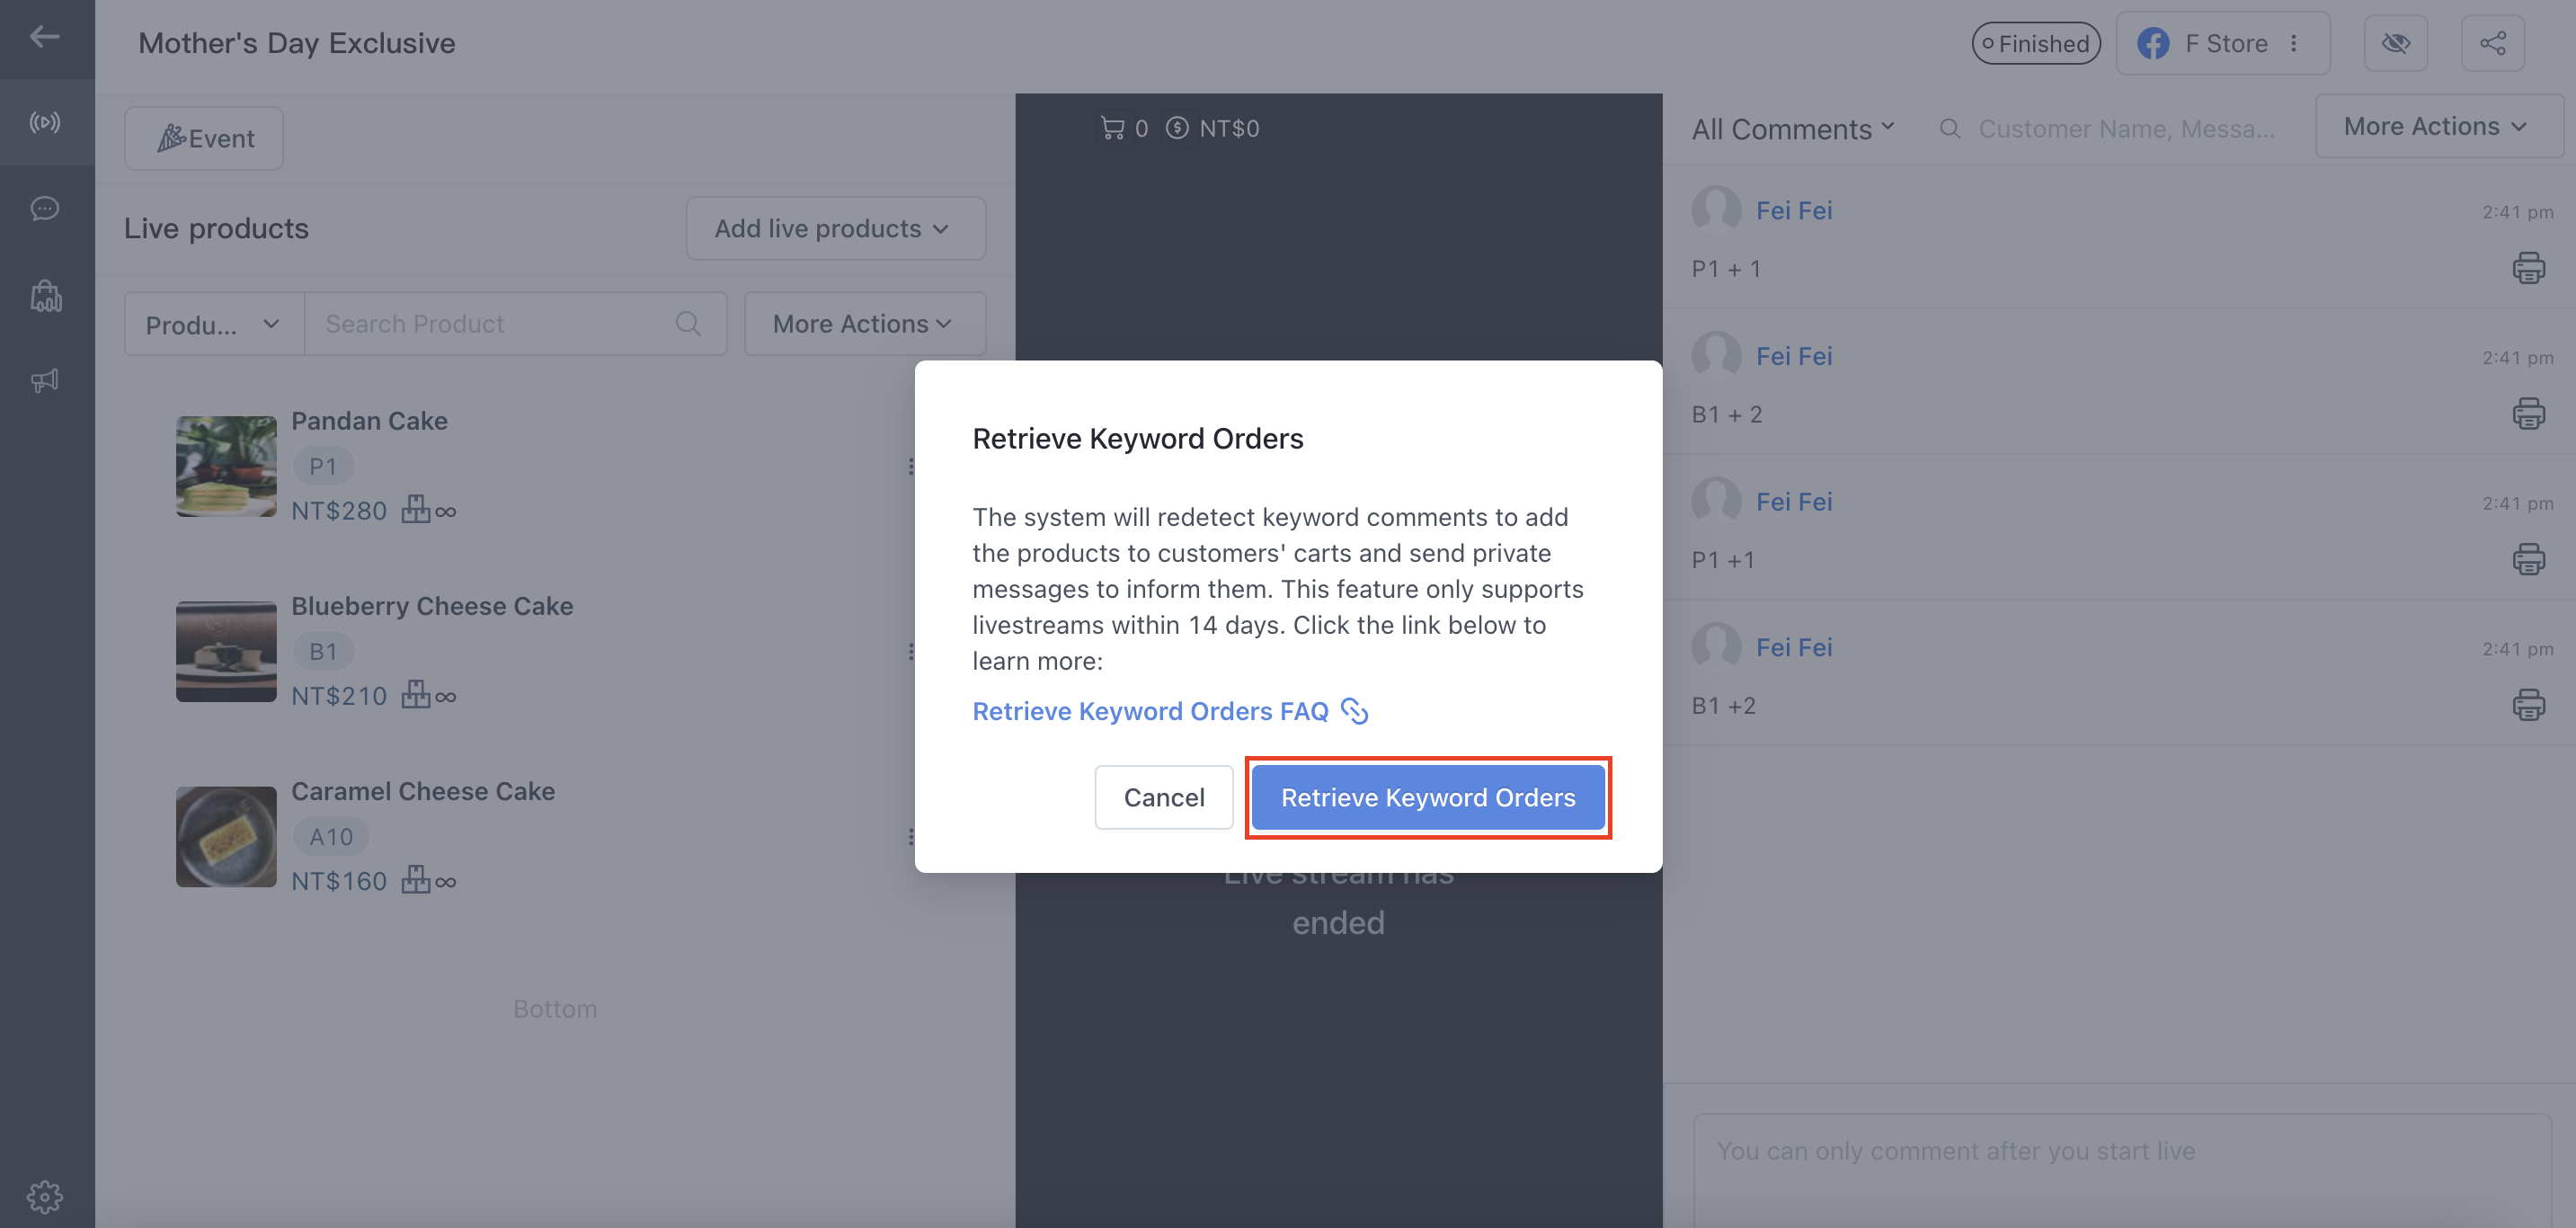Open the product filter type dropdown
This screenshot has width=2576, height=1228.
214,324
